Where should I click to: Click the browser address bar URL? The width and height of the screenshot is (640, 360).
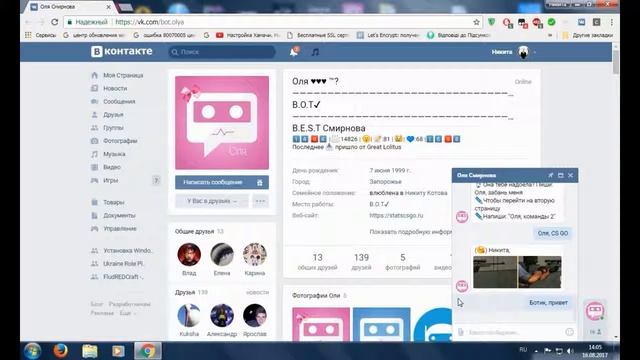[149, 22]
